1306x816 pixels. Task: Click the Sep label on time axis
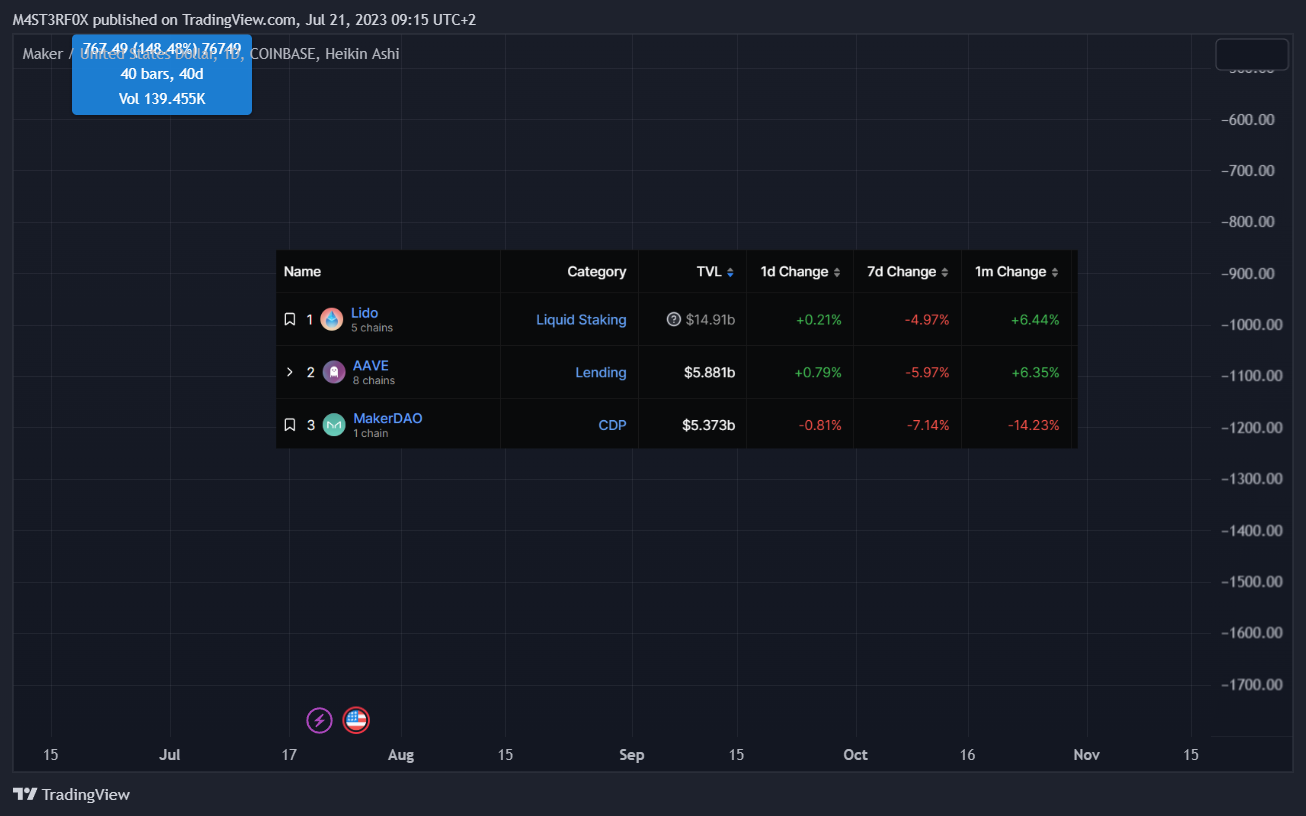coord(632,755)
